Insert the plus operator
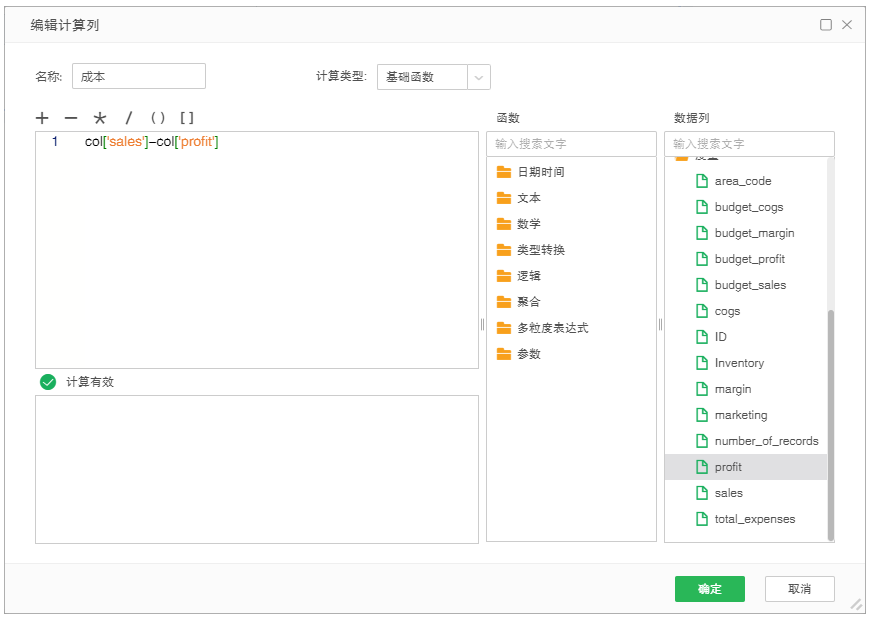 [42, 118]
